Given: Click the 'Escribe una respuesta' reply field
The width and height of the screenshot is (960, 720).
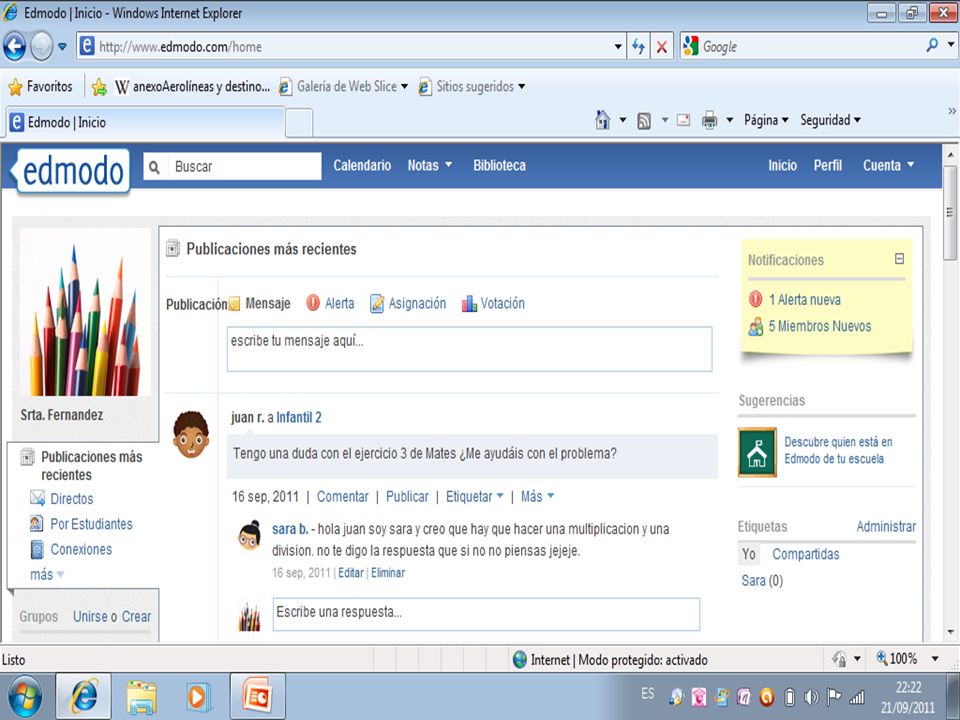Looking at the screenshot, I should click(x=486, y=614).
